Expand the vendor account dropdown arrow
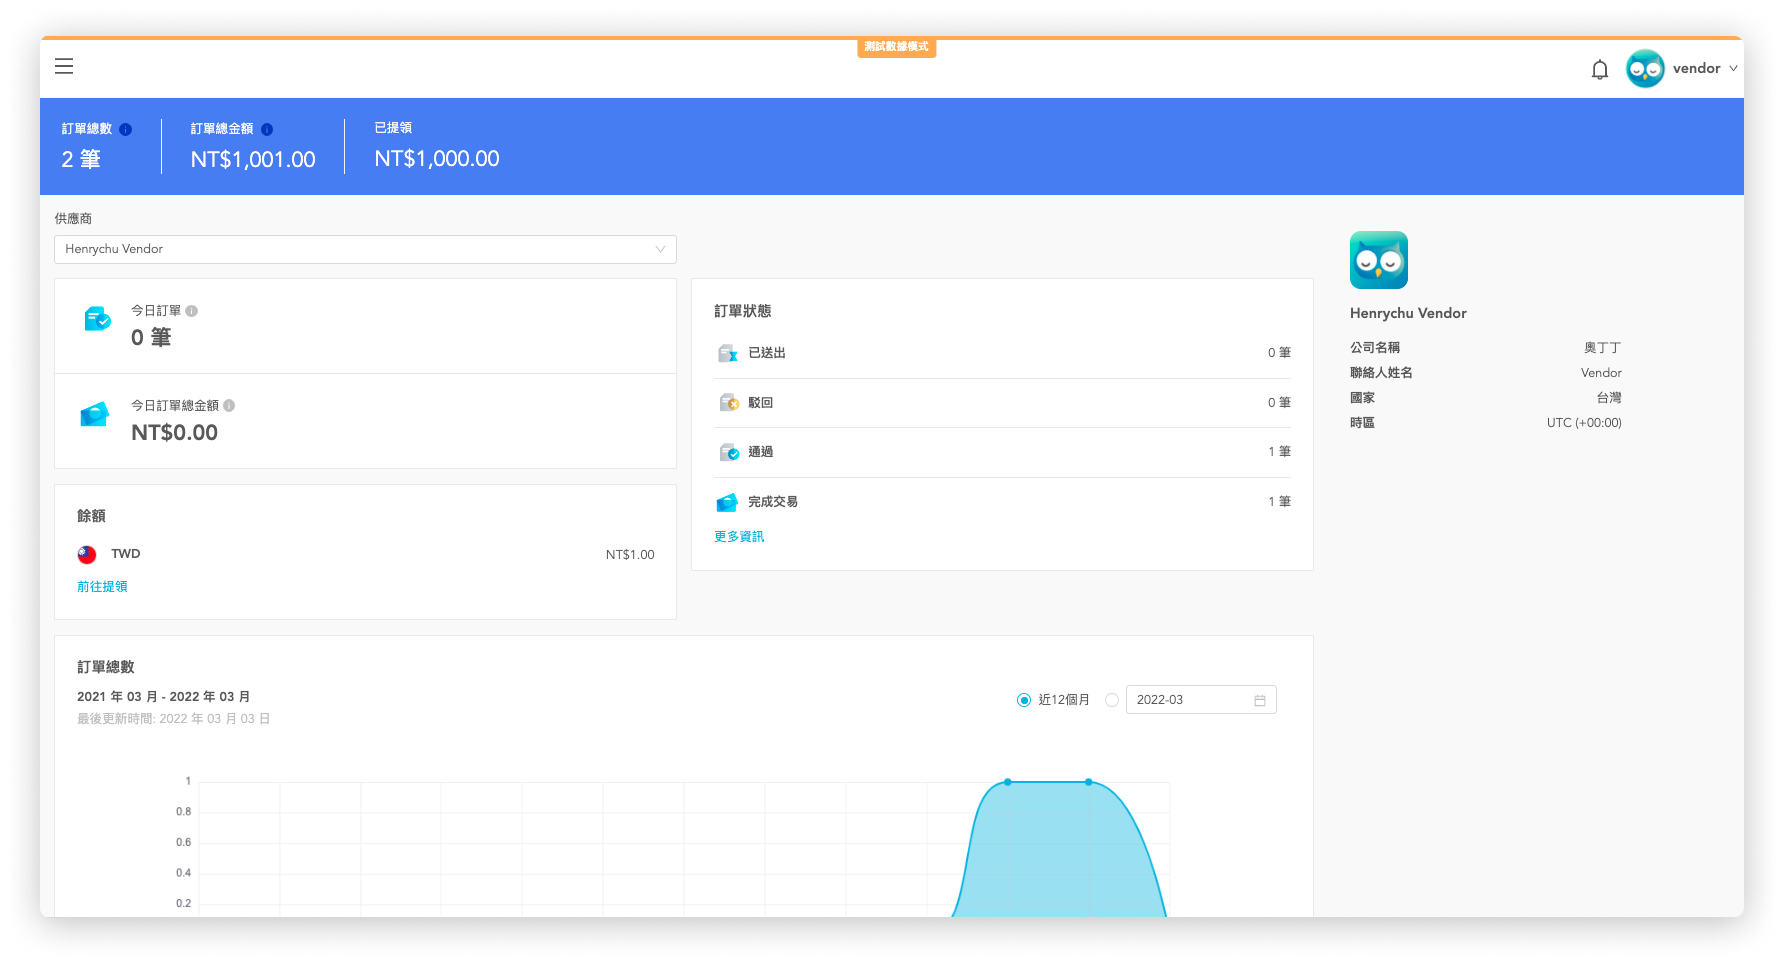 (1733, 68)
